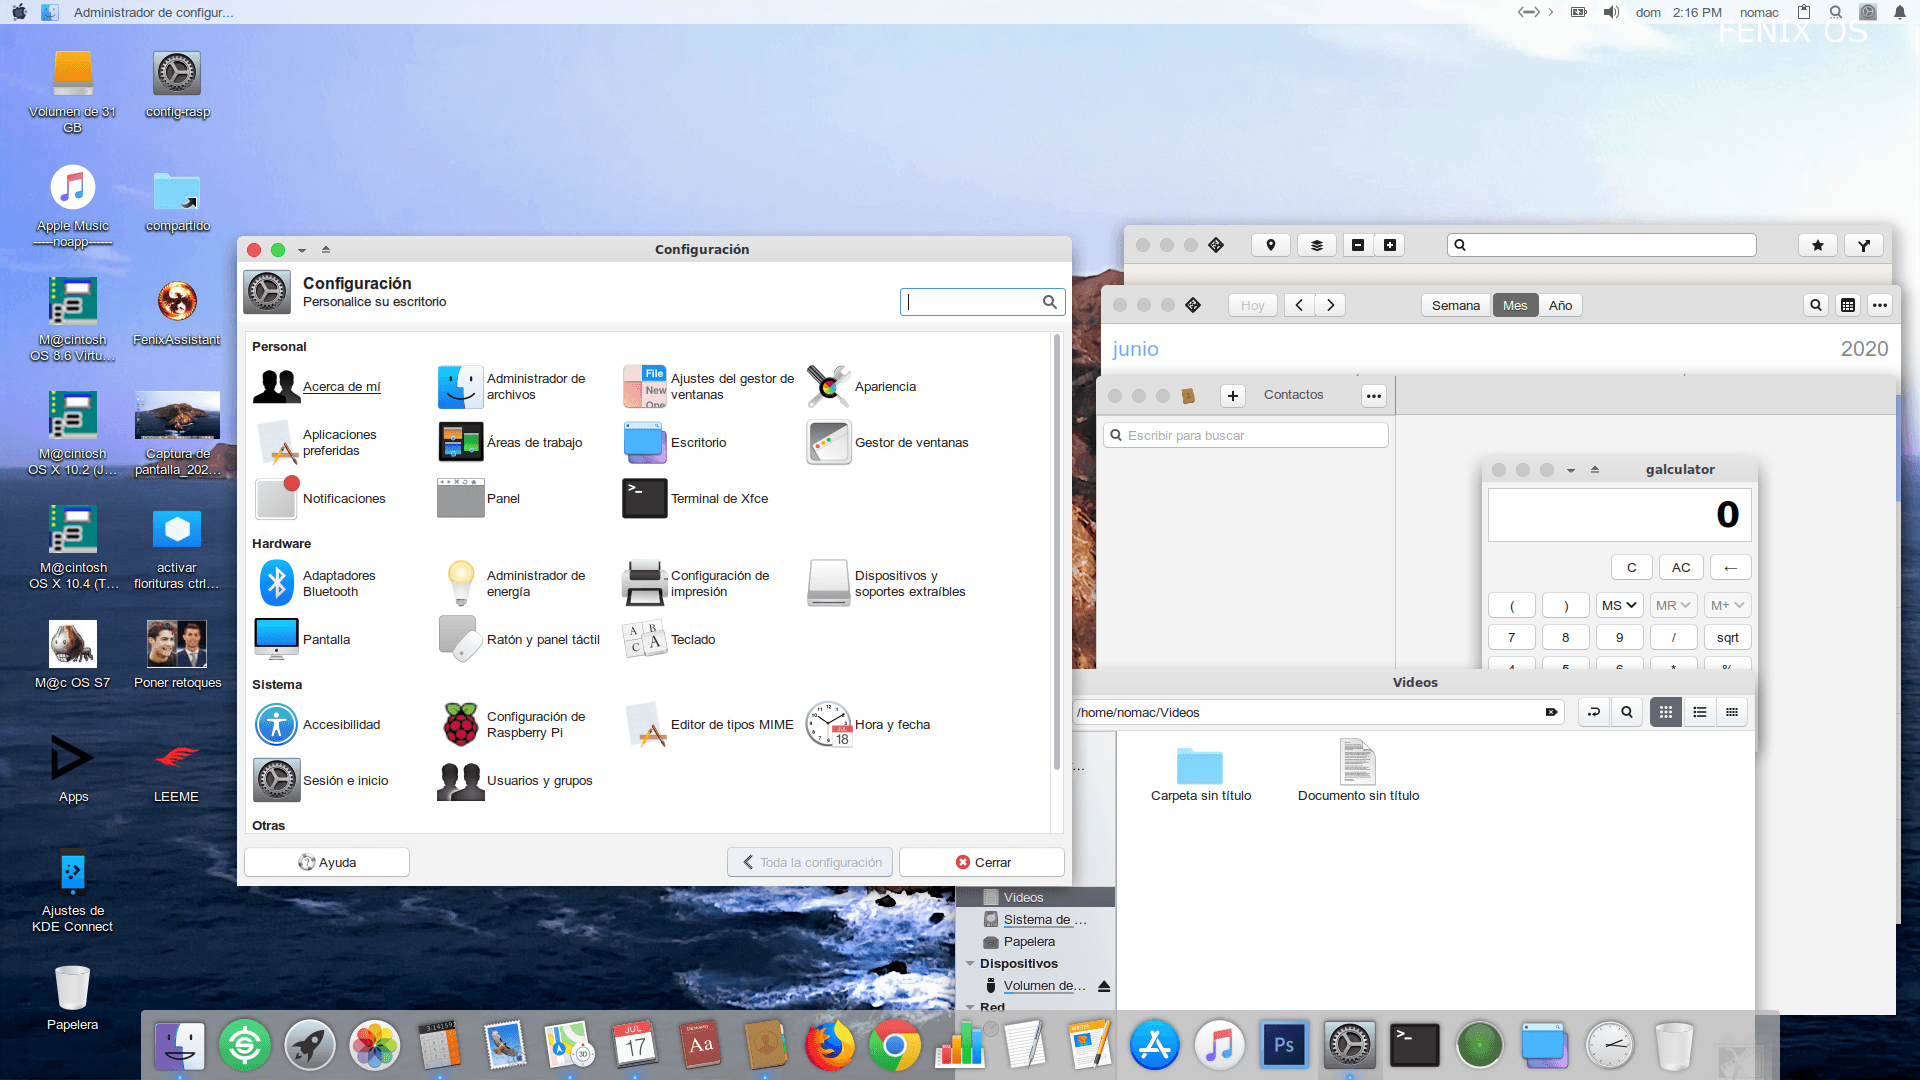Click the Acerca de mí link
Screen dimensions: 1920x1080
pyautogui.click(x=341, y=387)
